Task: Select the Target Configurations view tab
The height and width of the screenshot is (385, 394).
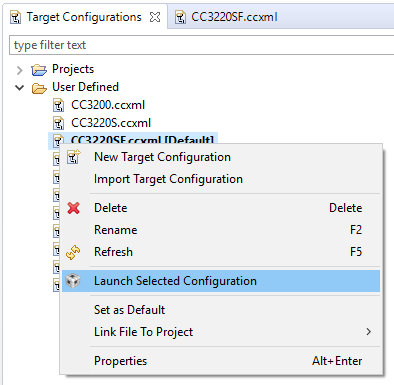Action: pos(84,17)
